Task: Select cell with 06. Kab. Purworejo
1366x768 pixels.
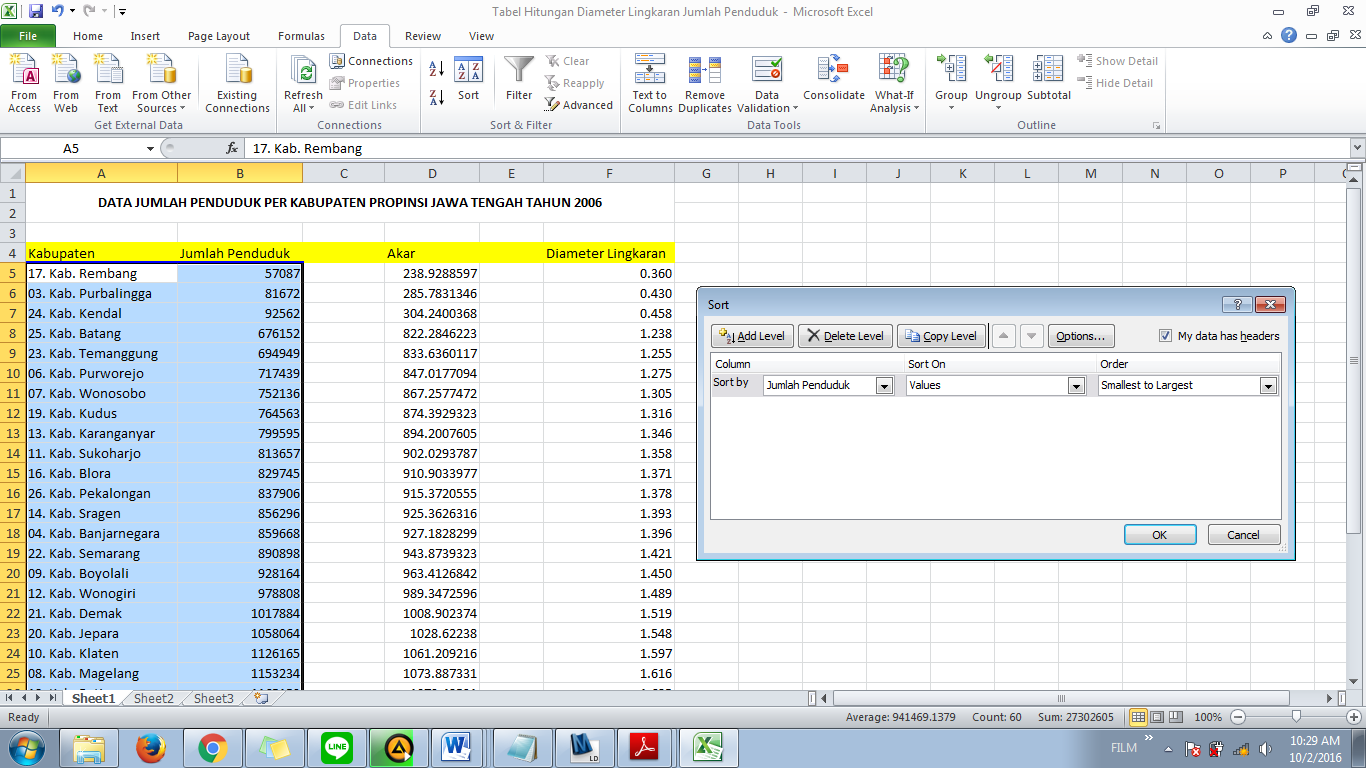Action: 102,373
